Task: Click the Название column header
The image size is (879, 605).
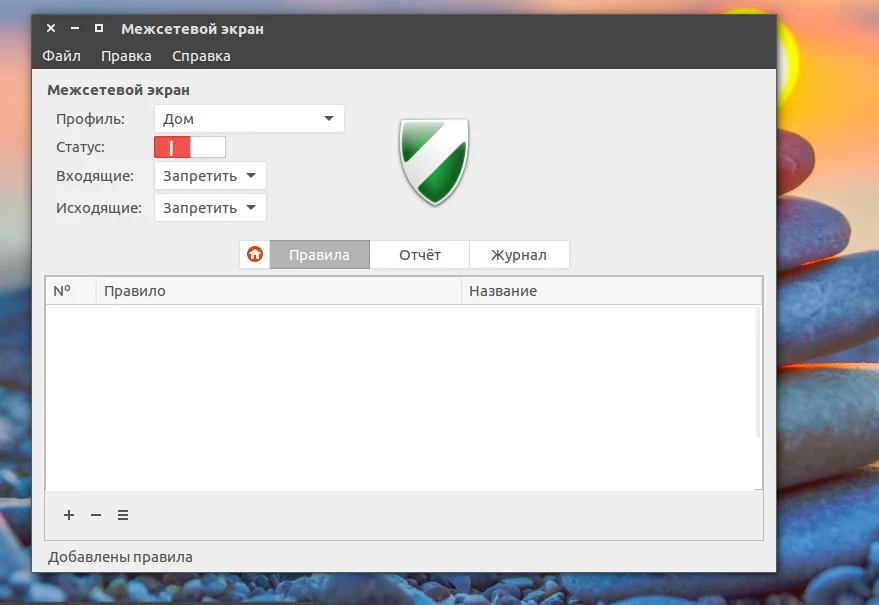Action: (x=612, y=291)
